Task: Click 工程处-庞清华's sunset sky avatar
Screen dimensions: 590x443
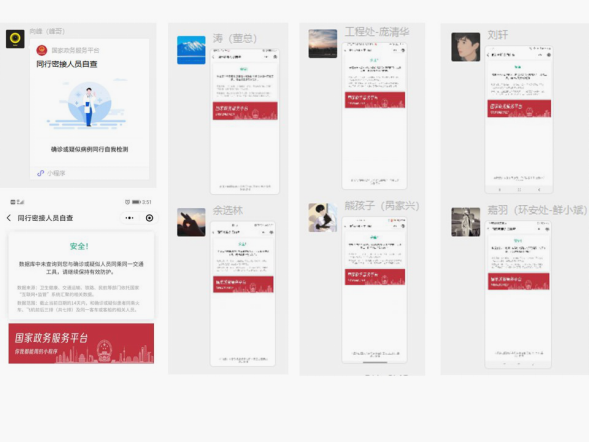Action: click(322, 44)
